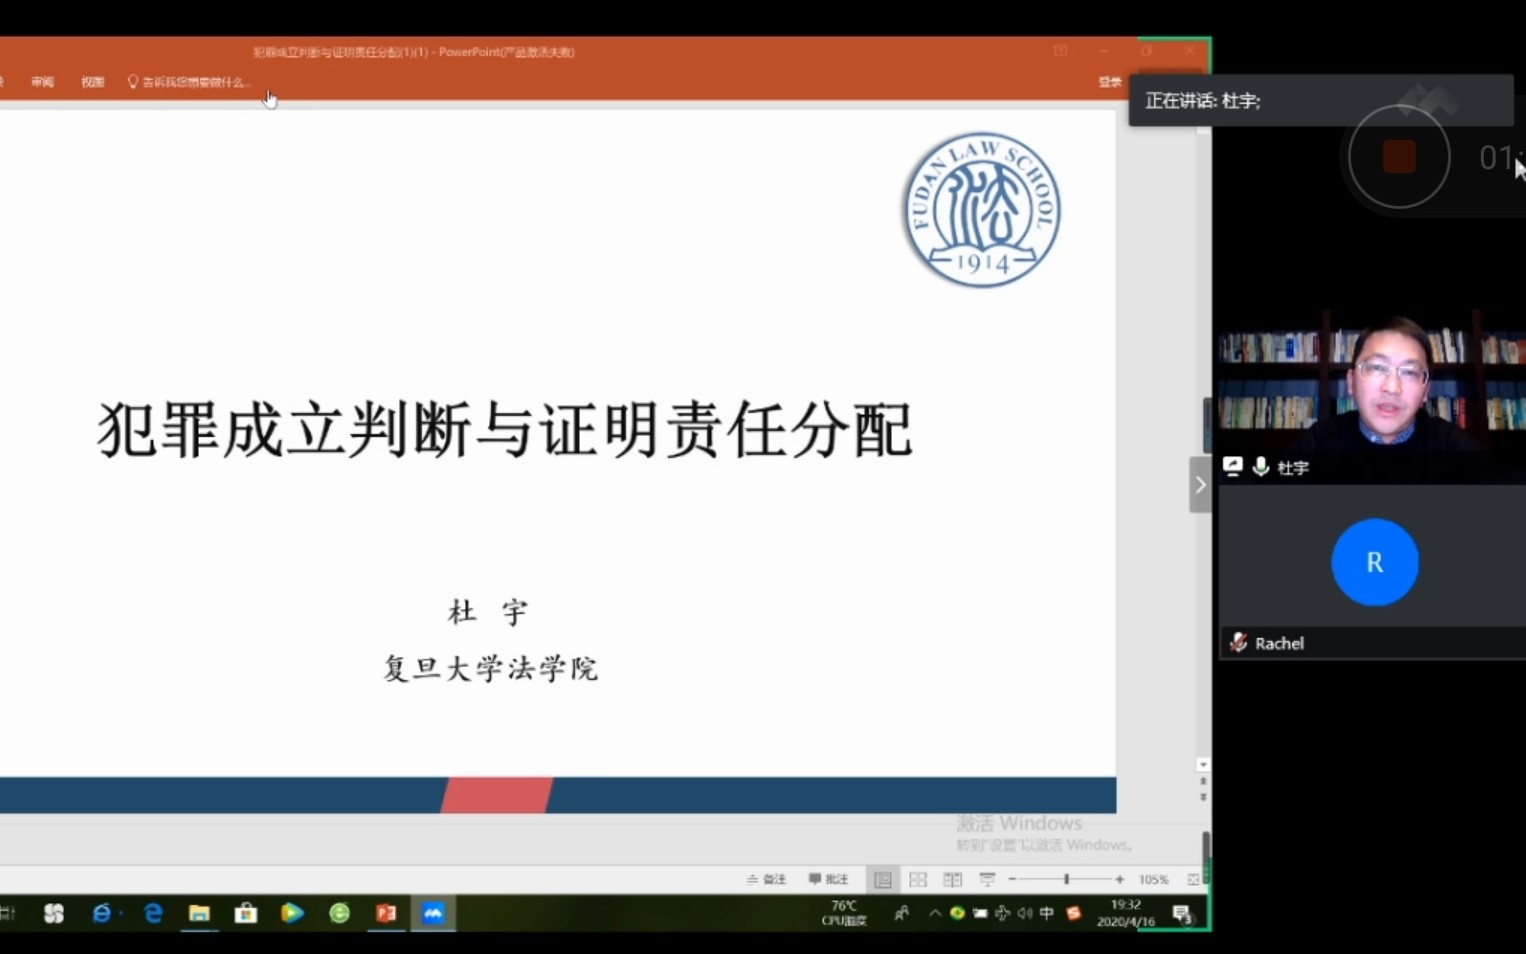Go to previous slide double-arrow button
Viewport: 1526px width, 954px height.
point(1203,781)
